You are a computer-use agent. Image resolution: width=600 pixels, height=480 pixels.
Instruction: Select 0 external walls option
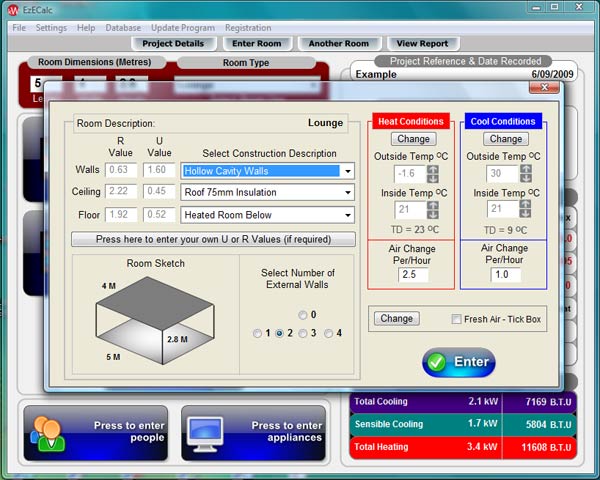coord(299,314)
